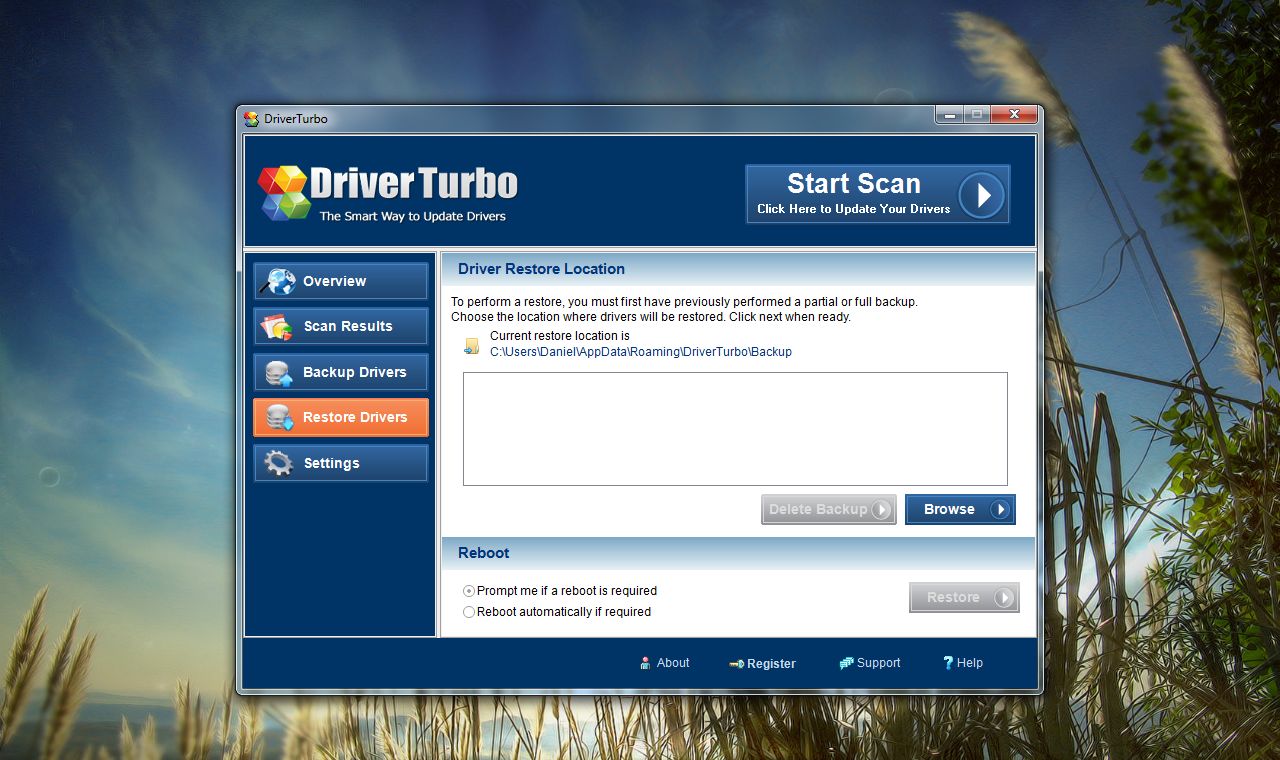The width and height of the screenshot is (1280, 760).
Task: Click the Delete Backup button
Action: tap(828, 509)
